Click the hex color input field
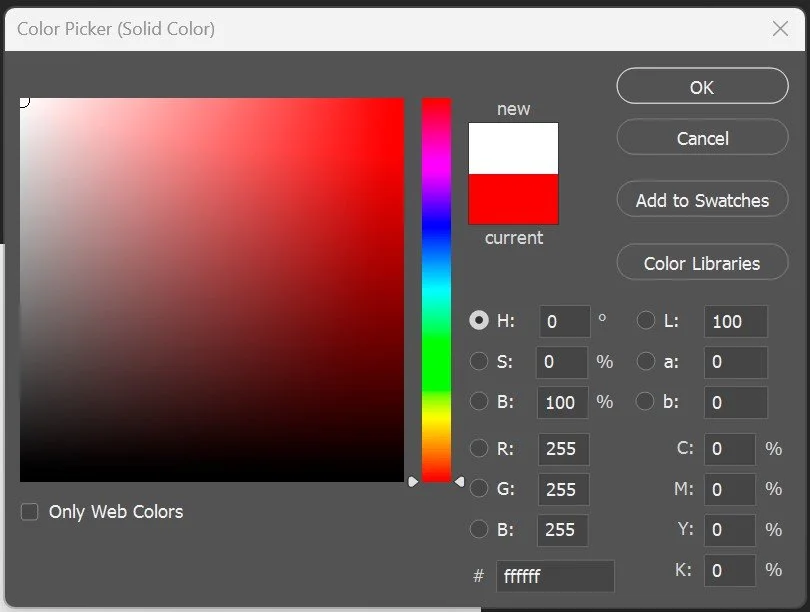This screenshot has height=612, width=810. [x=555, y=576]
